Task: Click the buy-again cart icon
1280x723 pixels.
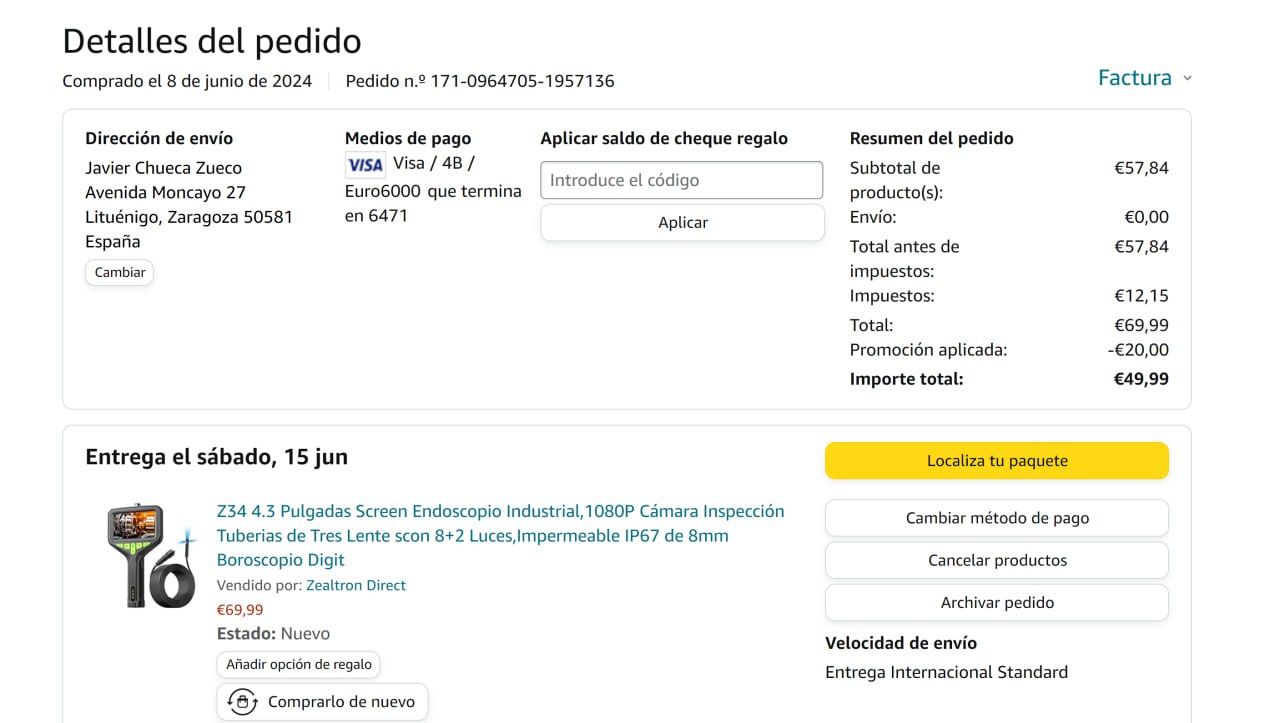Action: [x=242, y=702]
